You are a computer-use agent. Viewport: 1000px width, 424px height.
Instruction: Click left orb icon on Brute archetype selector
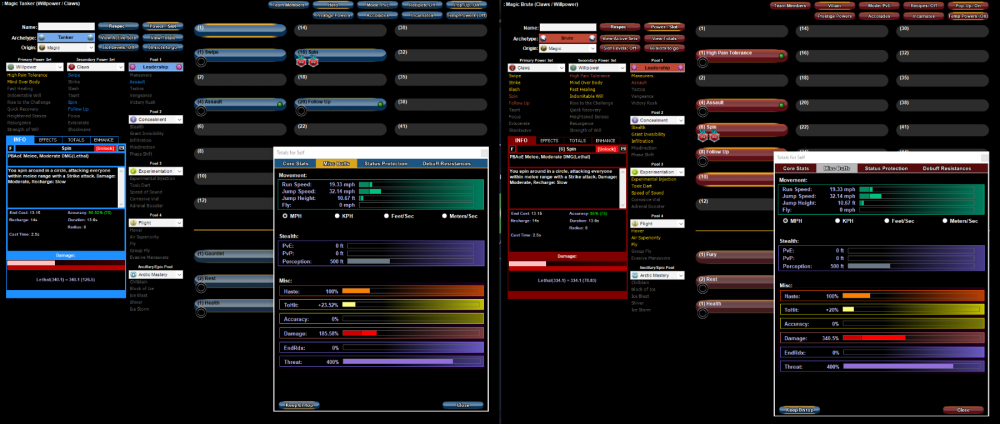click(x=543, y=38)
